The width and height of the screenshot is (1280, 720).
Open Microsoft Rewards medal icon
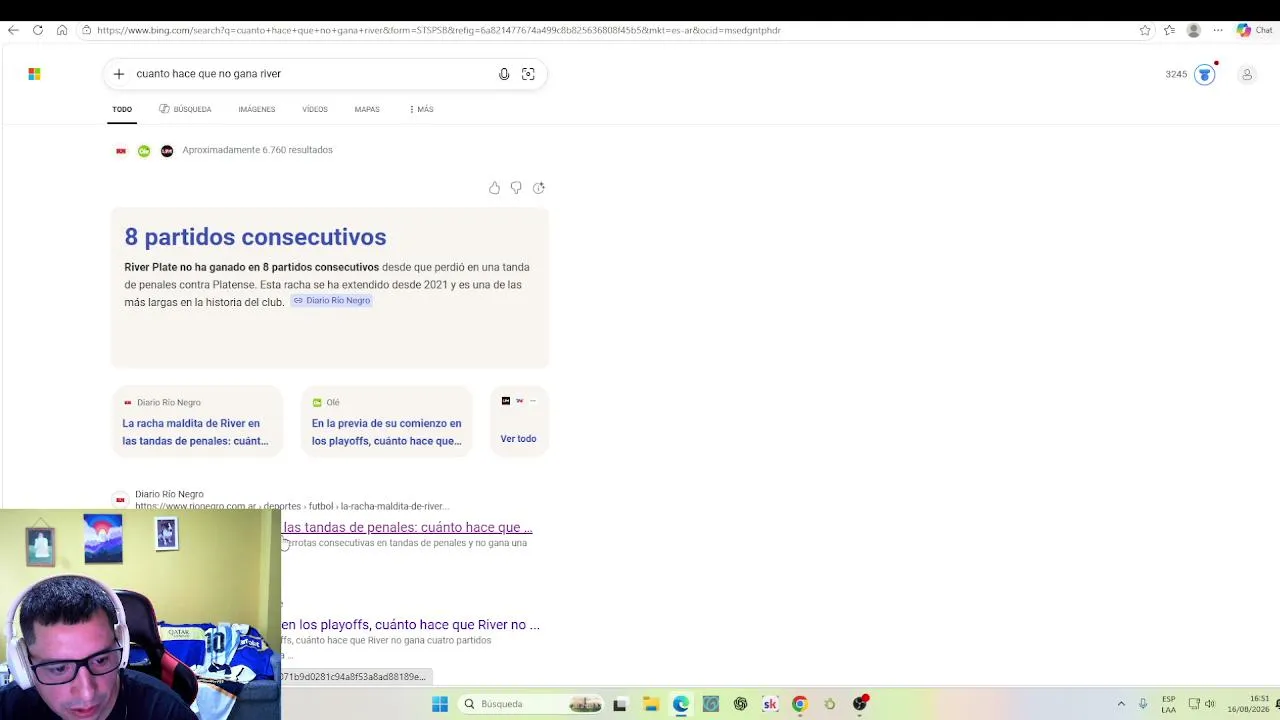click(1205, 74)
